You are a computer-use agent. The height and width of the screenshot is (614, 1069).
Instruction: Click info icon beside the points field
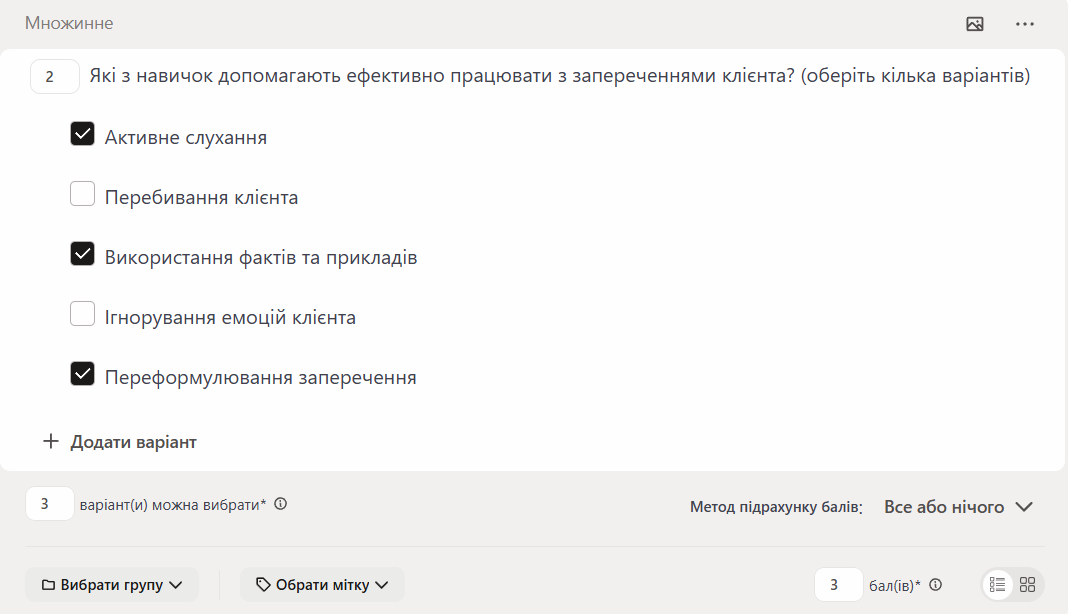point(936,585)
